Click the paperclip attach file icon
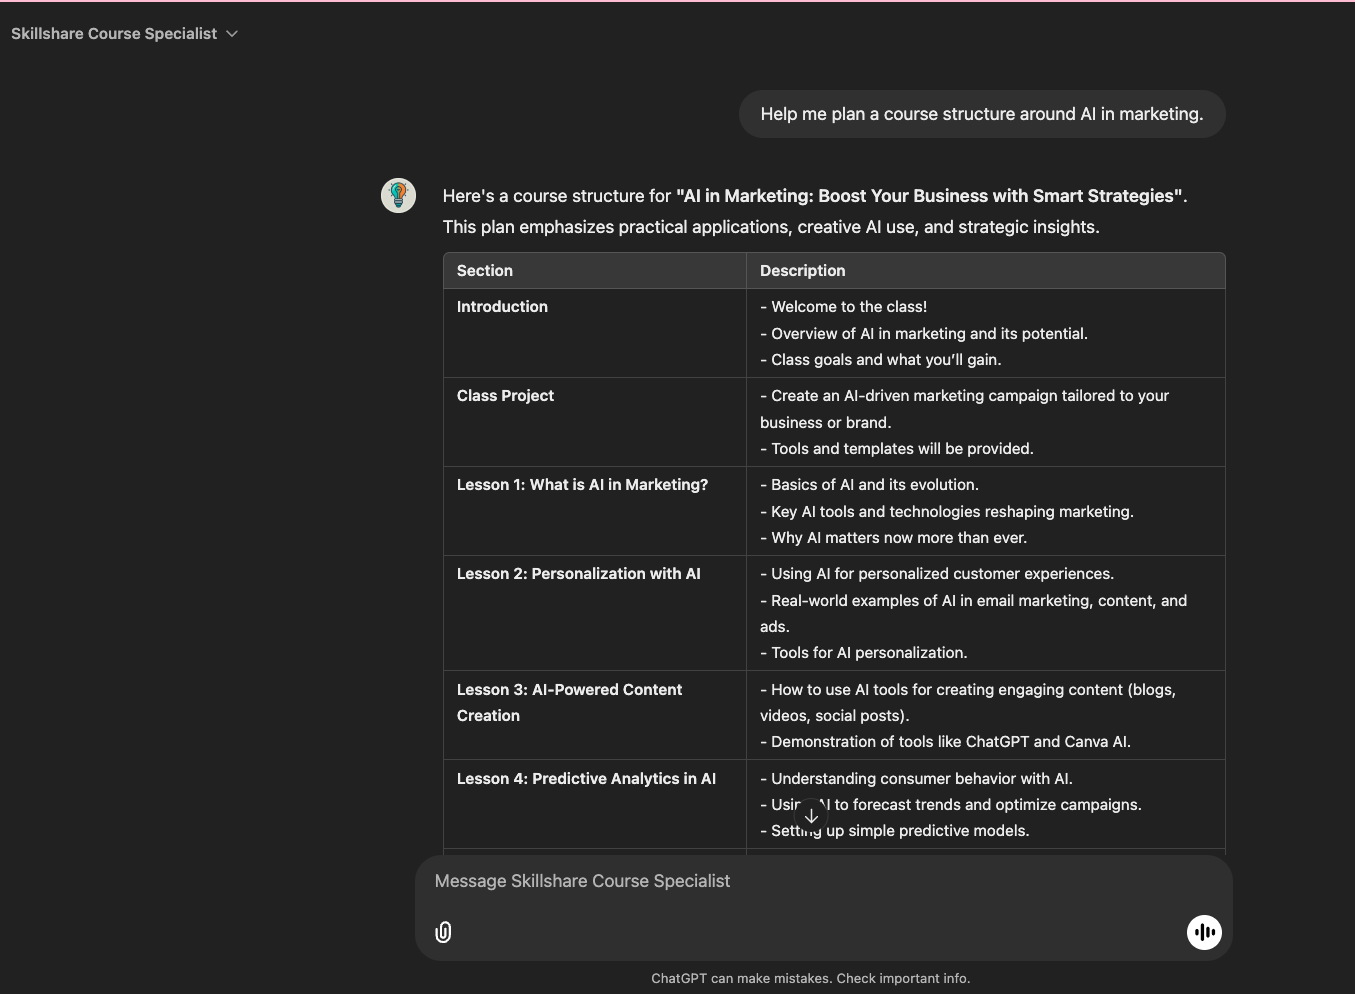1355x994 pixels. click(x=443, y=932)
